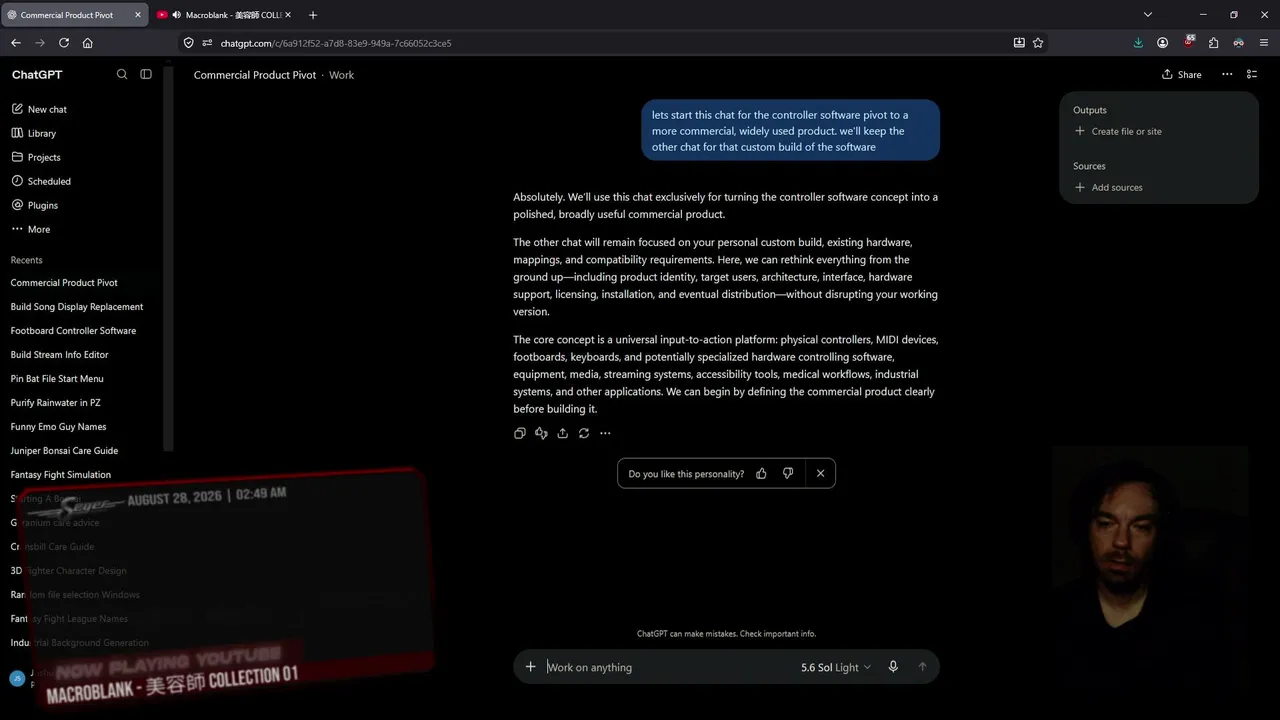Open the browser application hamburger menu
Image resolution: width=1280 pixels, height=720 pixels.
[1264, 43]
